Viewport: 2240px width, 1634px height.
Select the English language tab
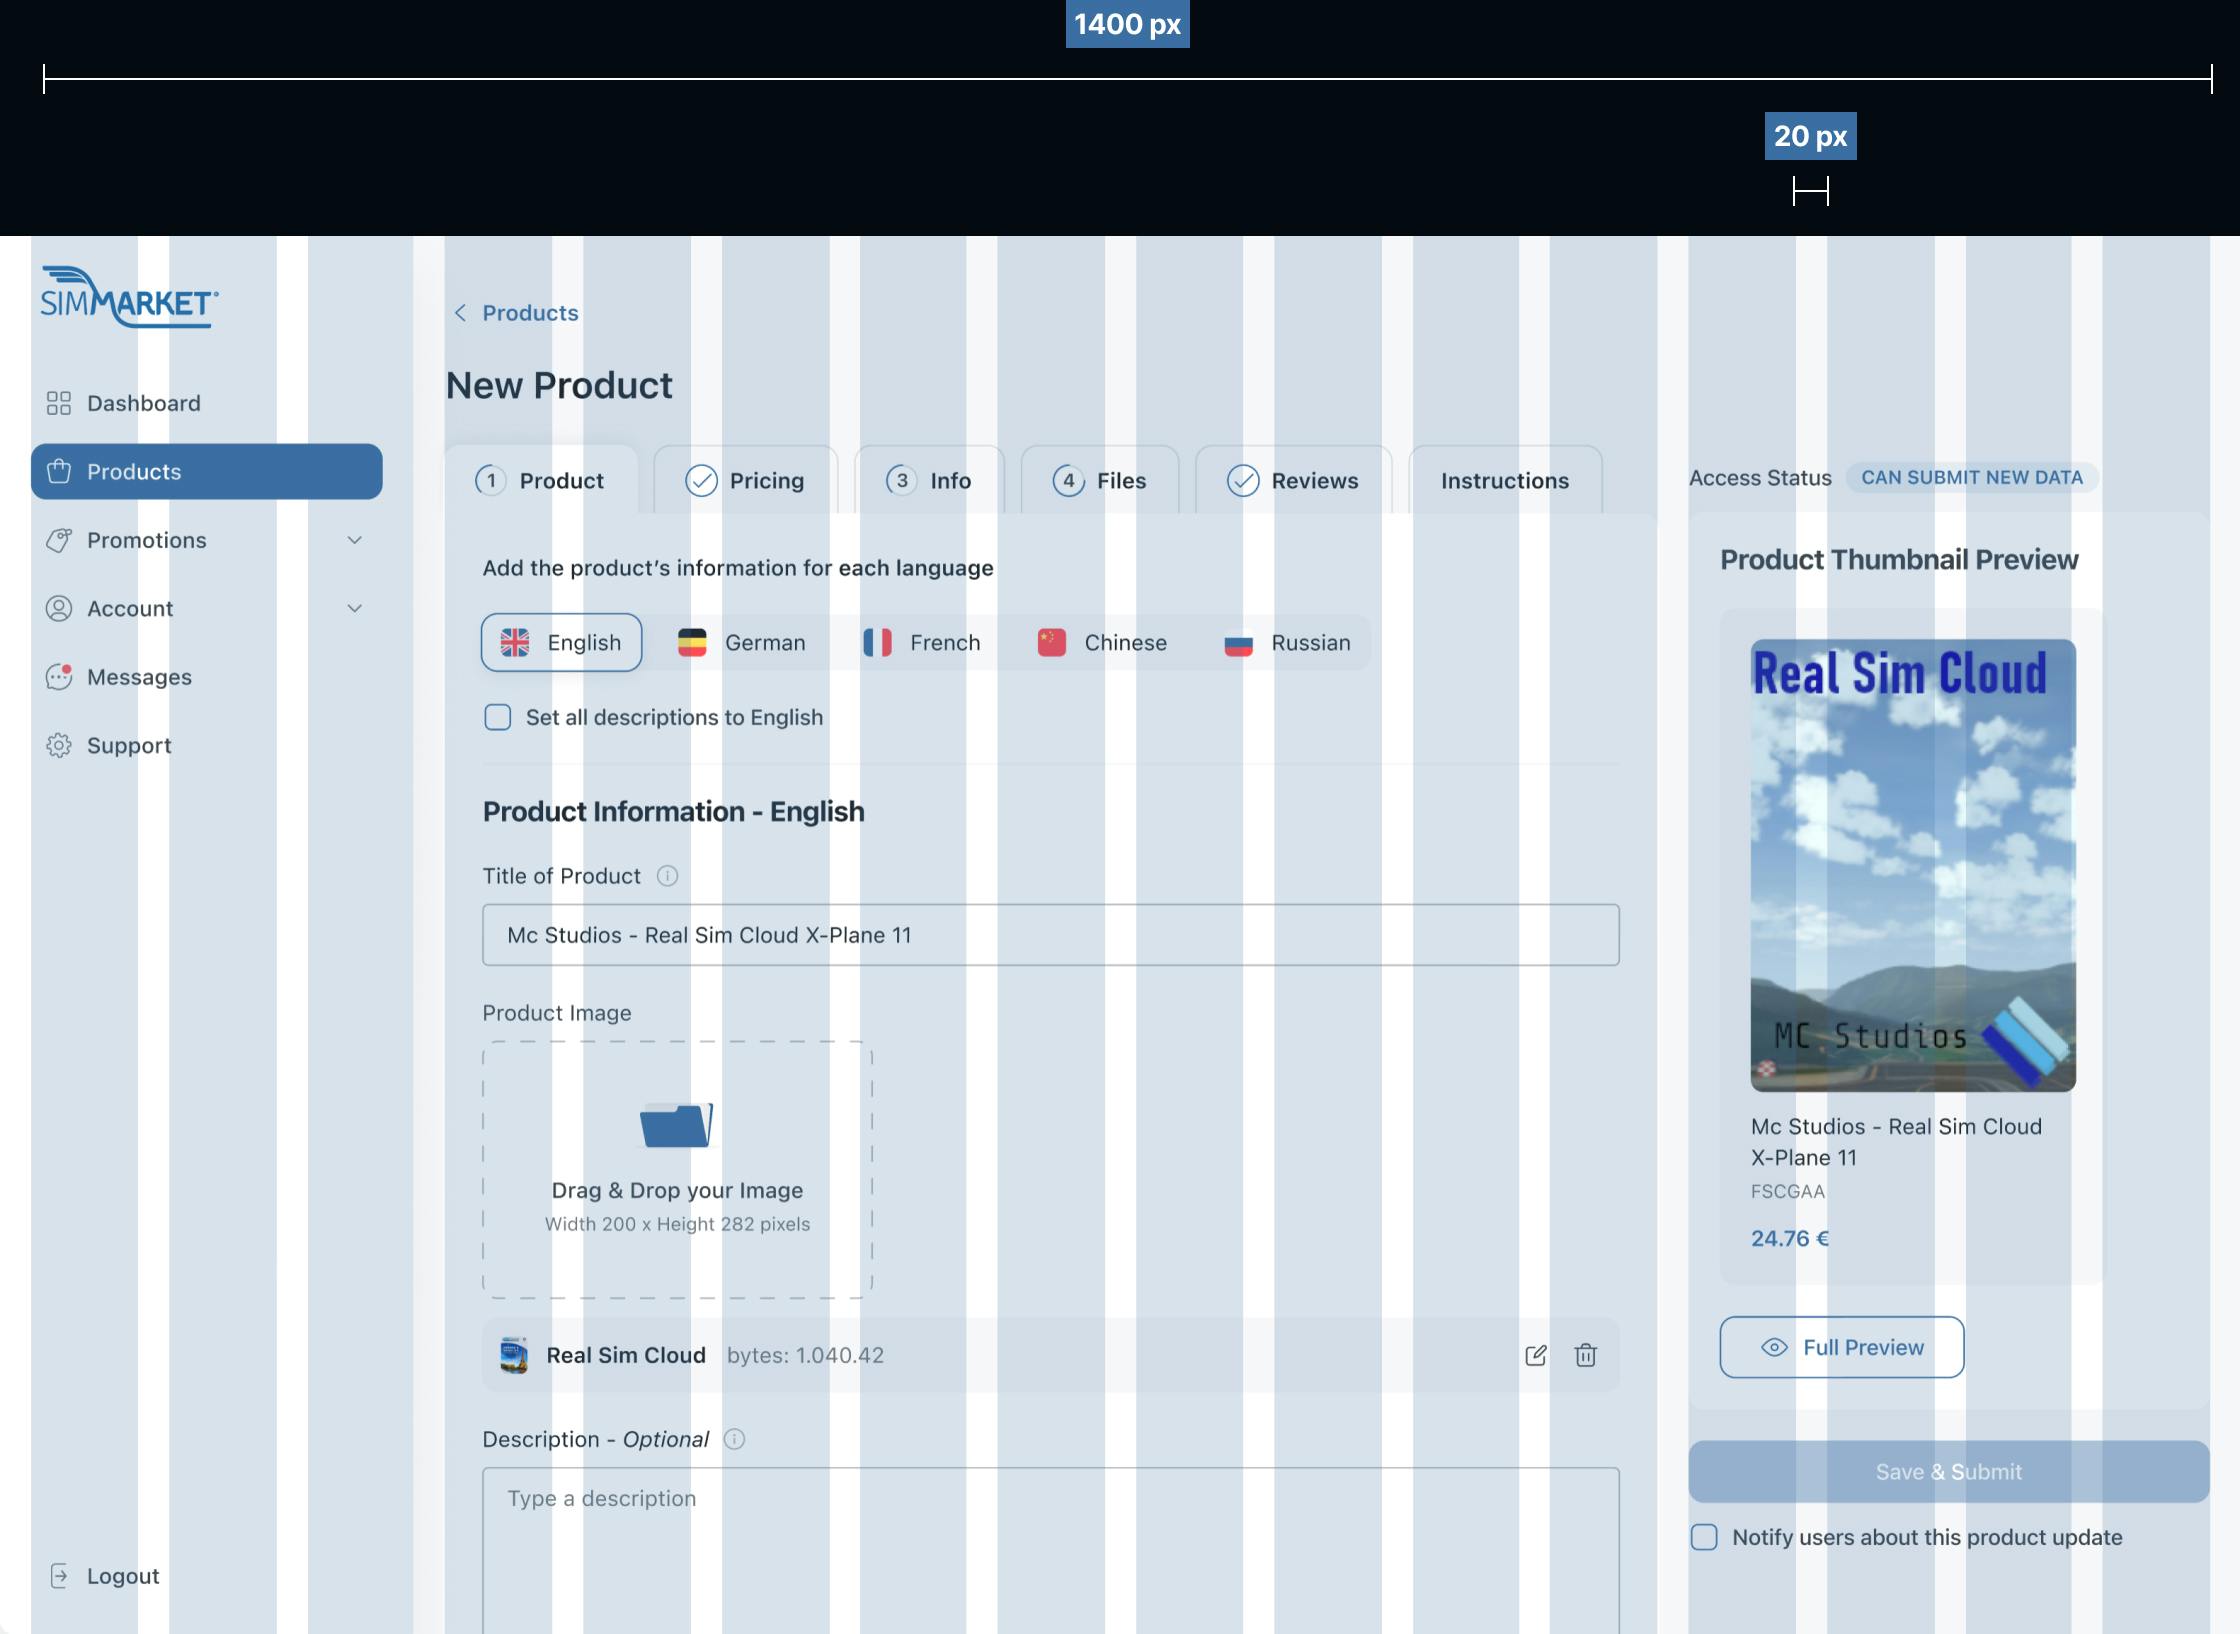tap(561, 643)
